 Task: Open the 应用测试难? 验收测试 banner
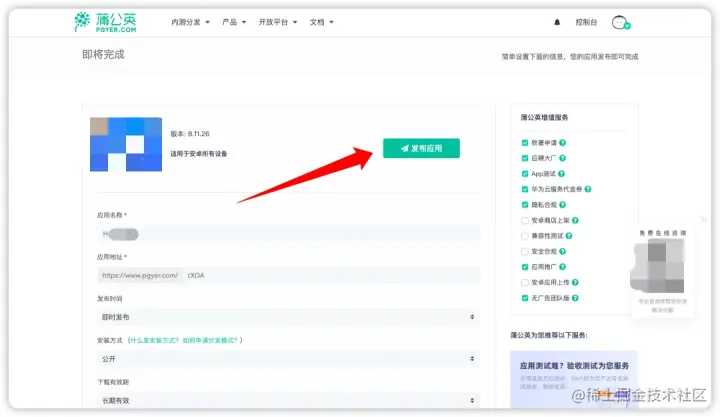tap(574, 379)
